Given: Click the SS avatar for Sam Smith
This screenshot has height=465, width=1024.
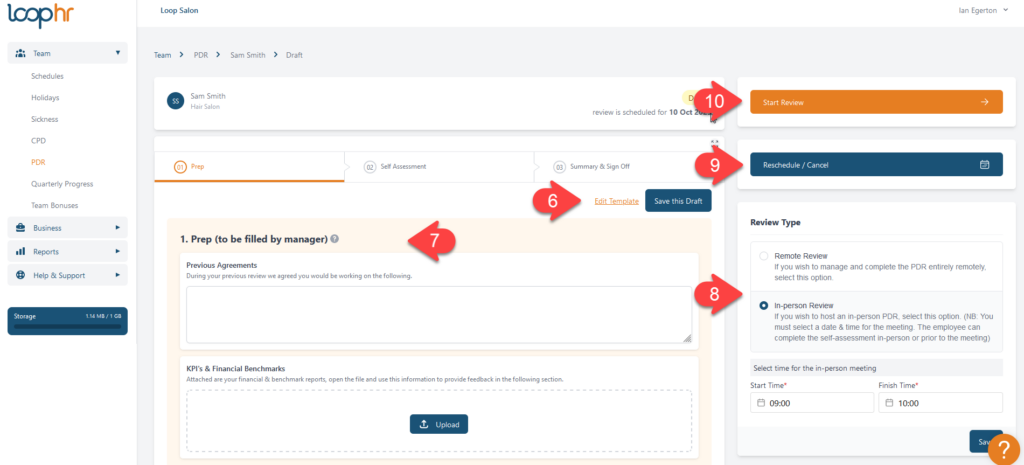Looking at the screenshot, I should pyautogui.click(x=175, y=101).
